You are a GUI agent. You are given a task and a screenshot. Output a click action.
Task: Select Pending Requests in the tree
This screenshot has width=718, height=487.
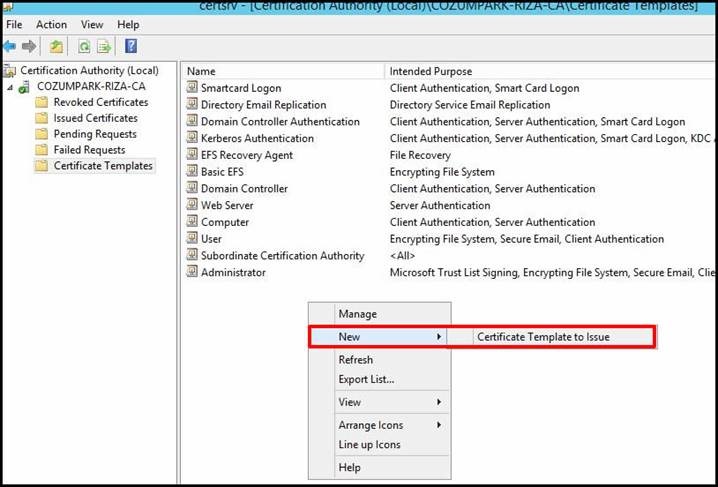(95, 134)
